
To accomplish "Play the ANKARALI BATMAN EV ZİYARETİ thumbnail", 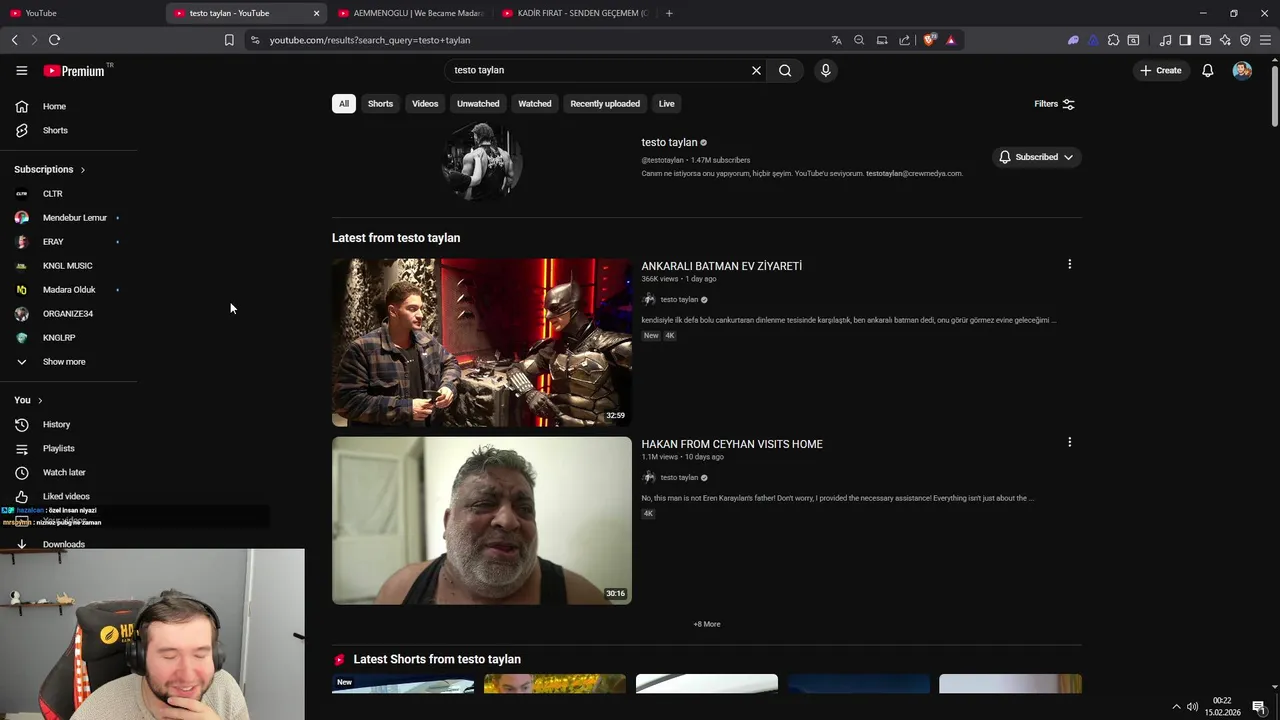I will [482, 343].
